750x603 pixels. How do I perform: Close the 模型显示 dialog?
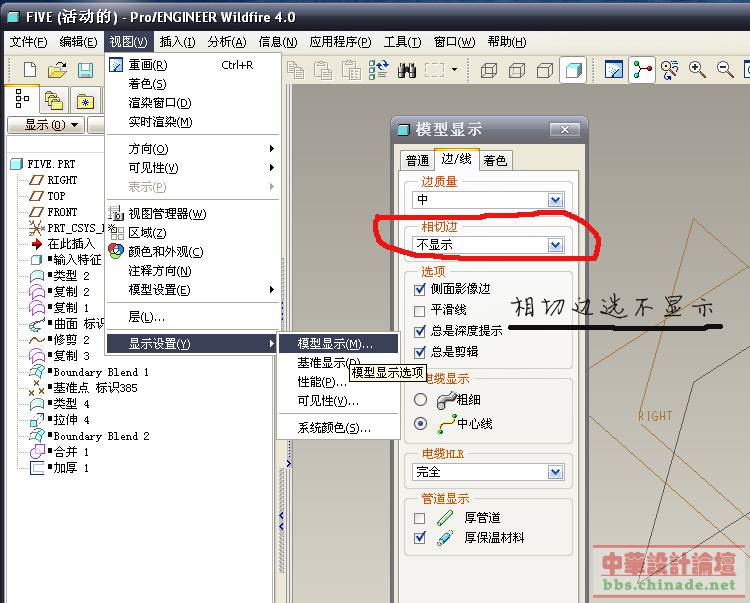(x=565, y=130)
